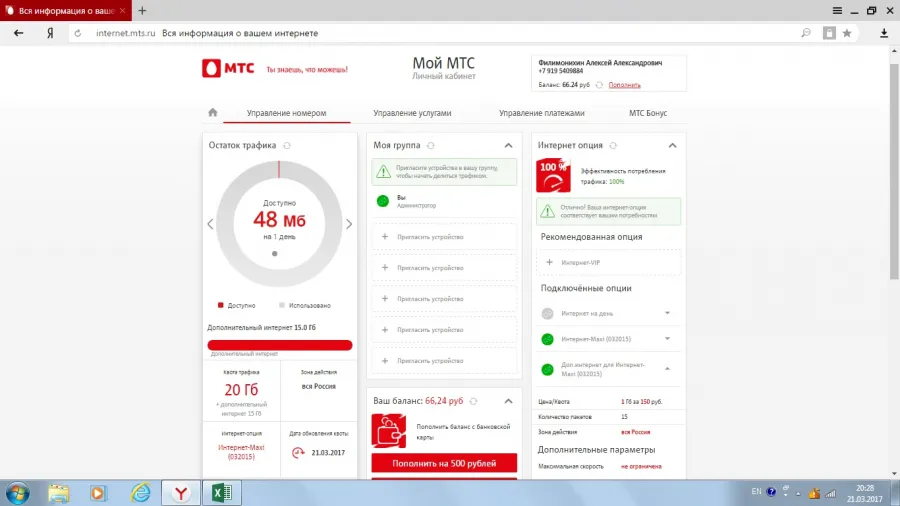Viewport: 900px width, 506px height.
Task: Open Windows Start menu
Action: point(17,493)
